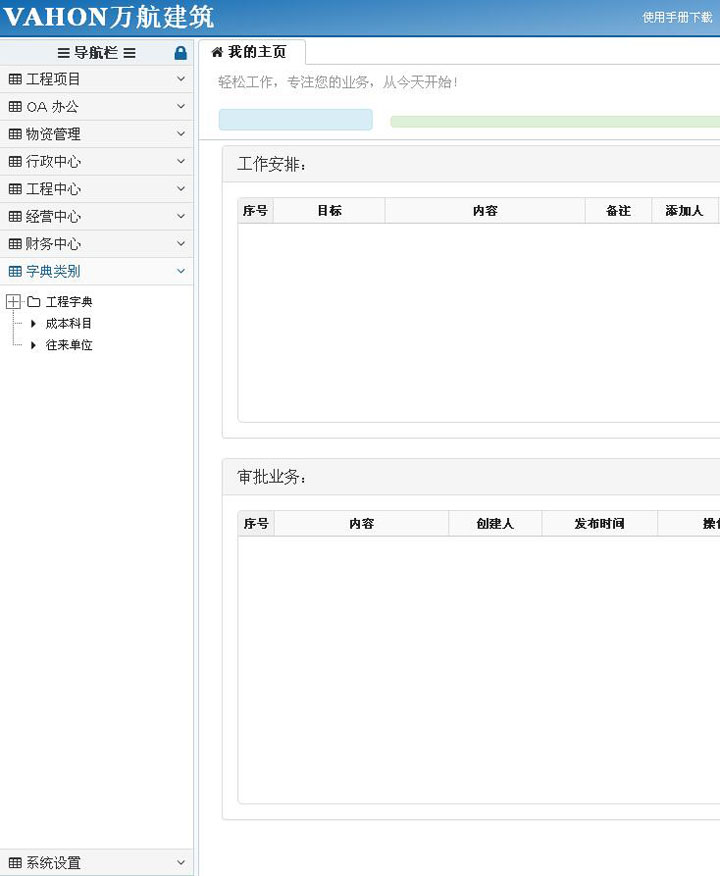Click the grid icon beside 财务中心
The height and width of the screenshot is (876, 720).
tap(15, 244)
